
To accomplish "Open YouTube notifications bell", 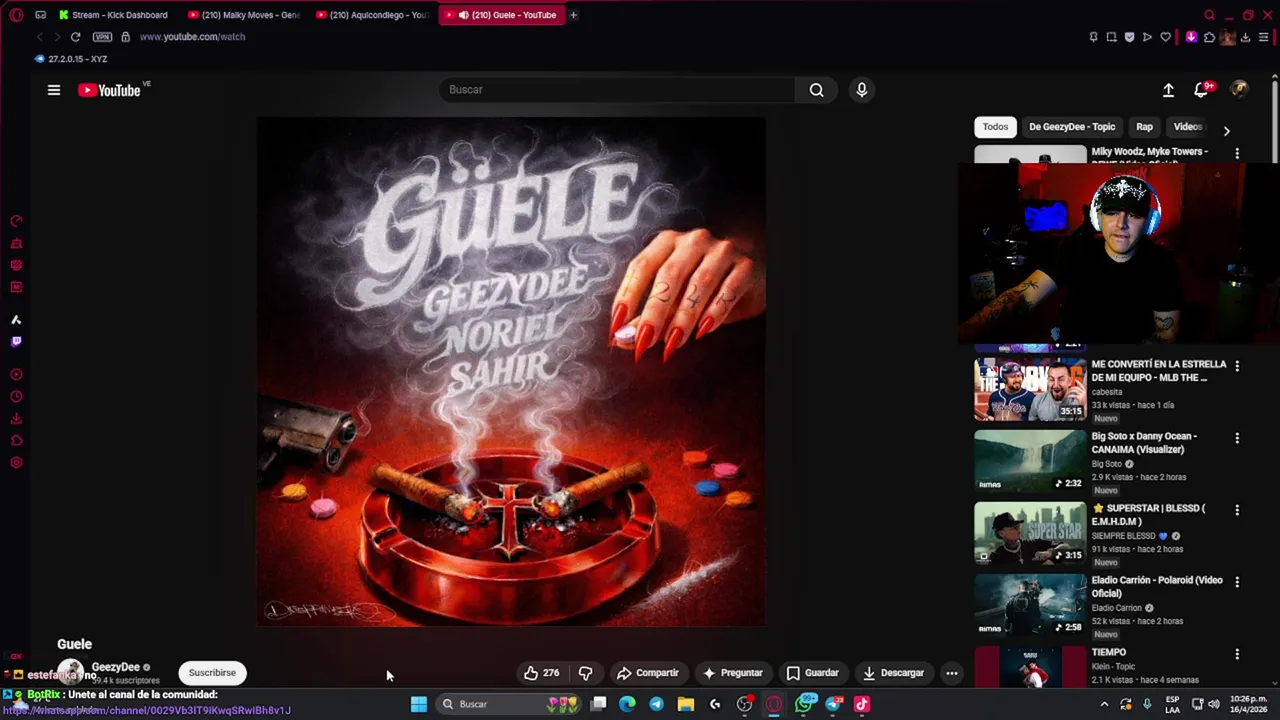I will point(1202,90).
